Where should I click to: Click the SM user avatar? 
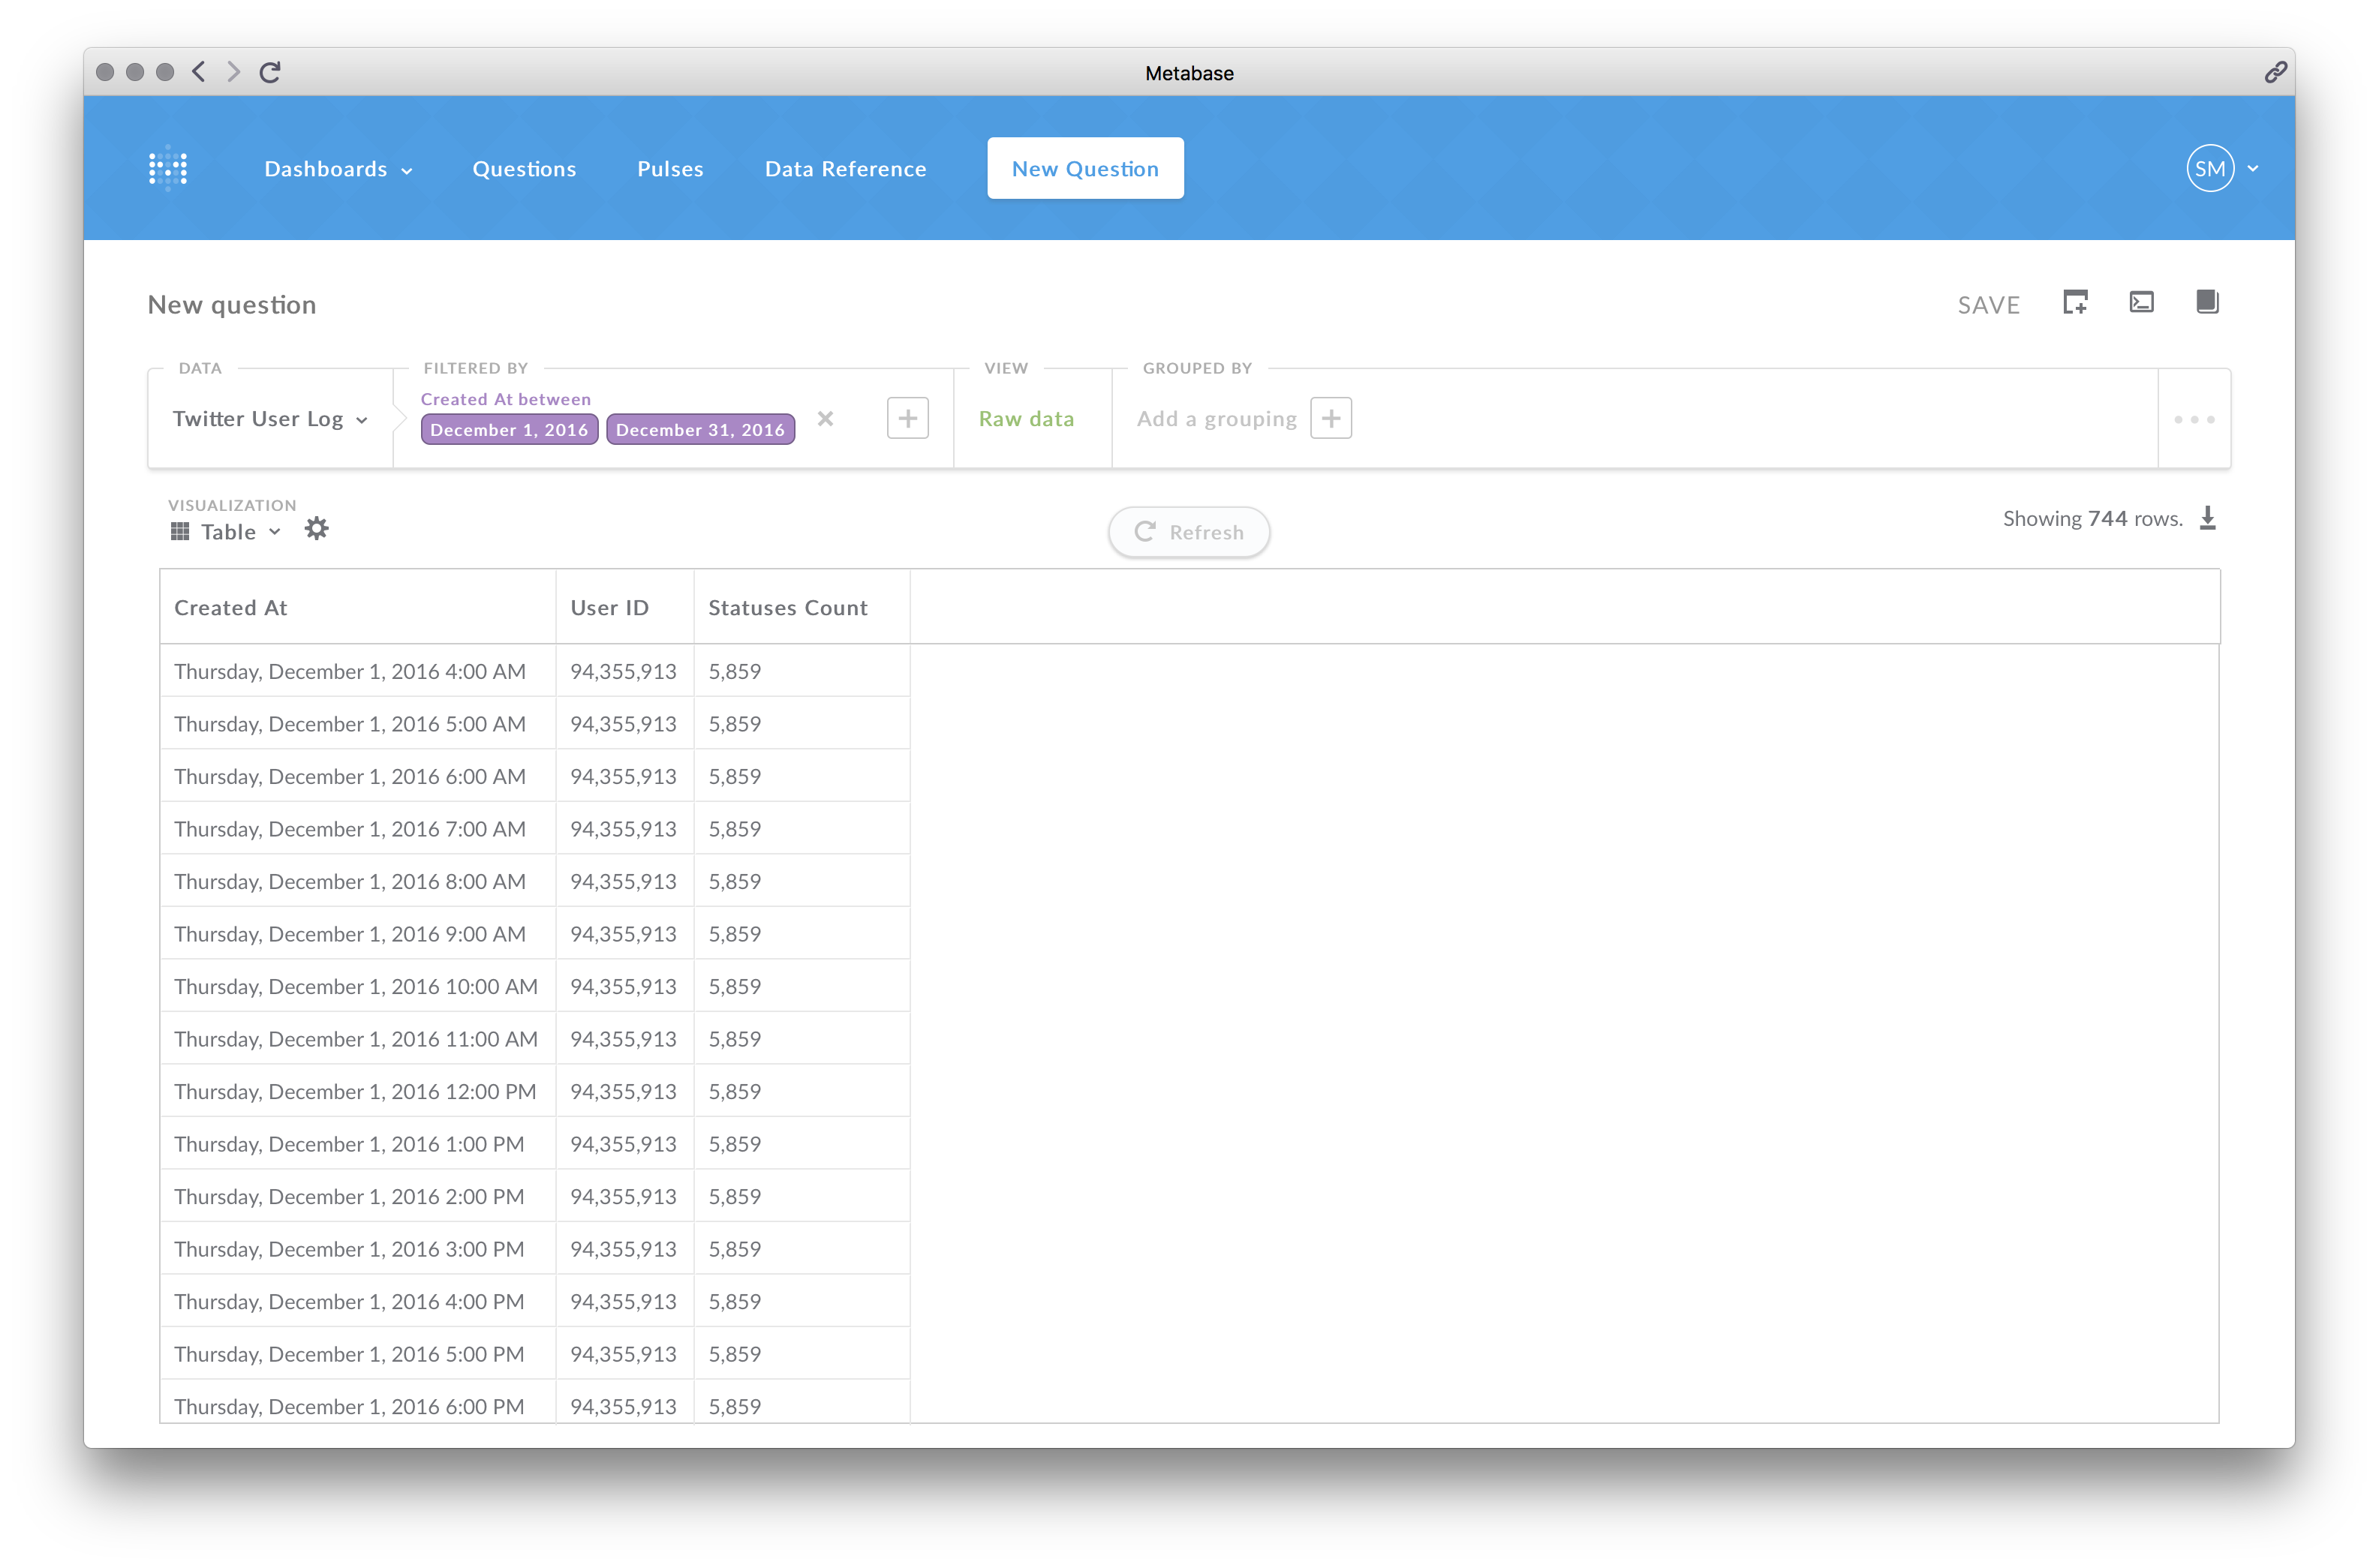[2209, 168]
